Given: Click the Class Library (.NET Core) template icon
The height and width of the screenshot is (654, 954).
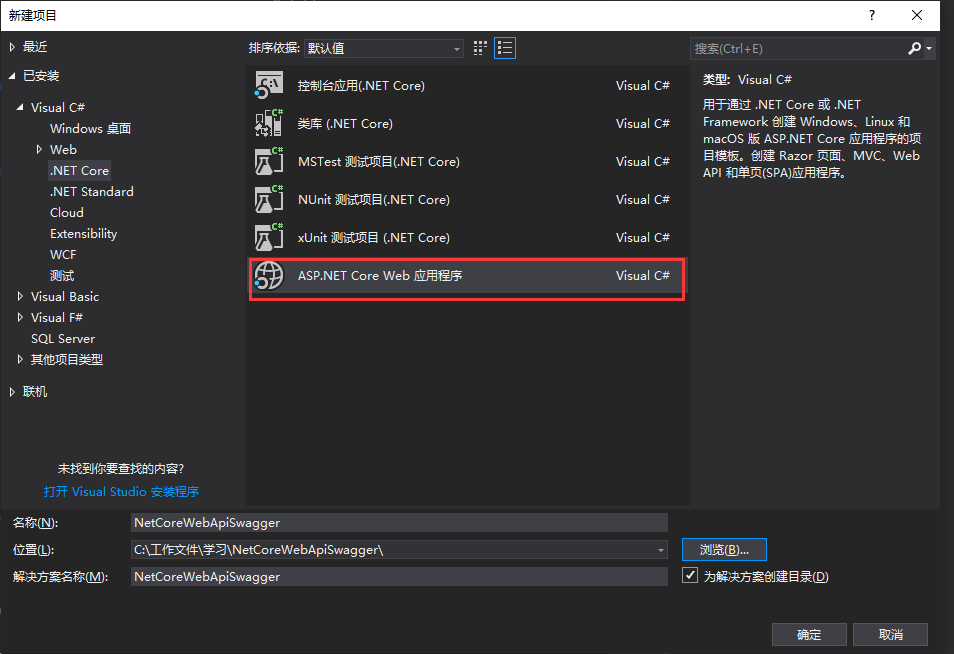Looking at the screenshot, I should tap(269, 123).
